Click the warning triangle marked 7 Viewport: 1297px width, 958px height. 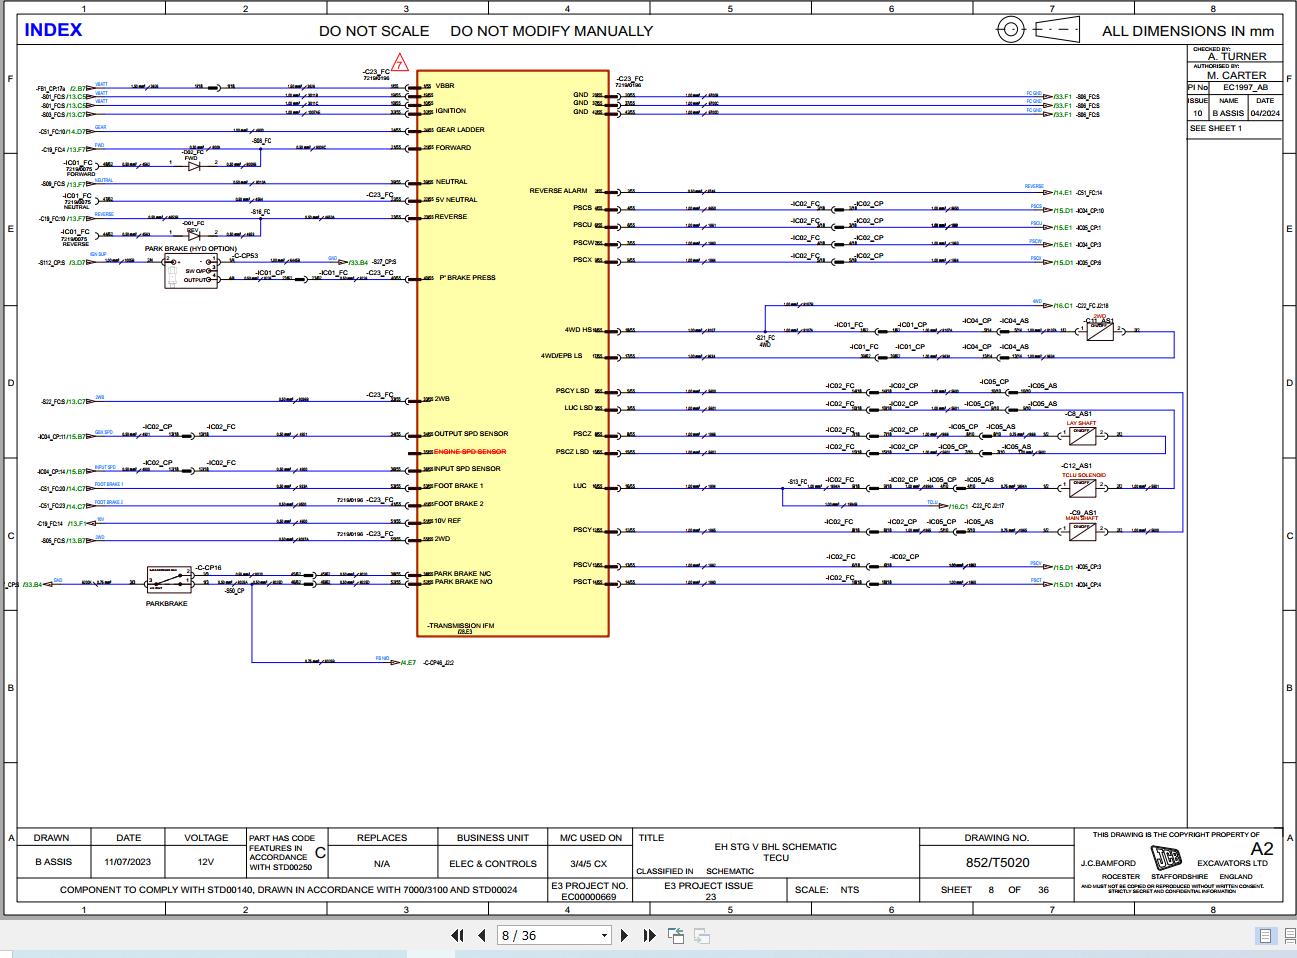400,63
